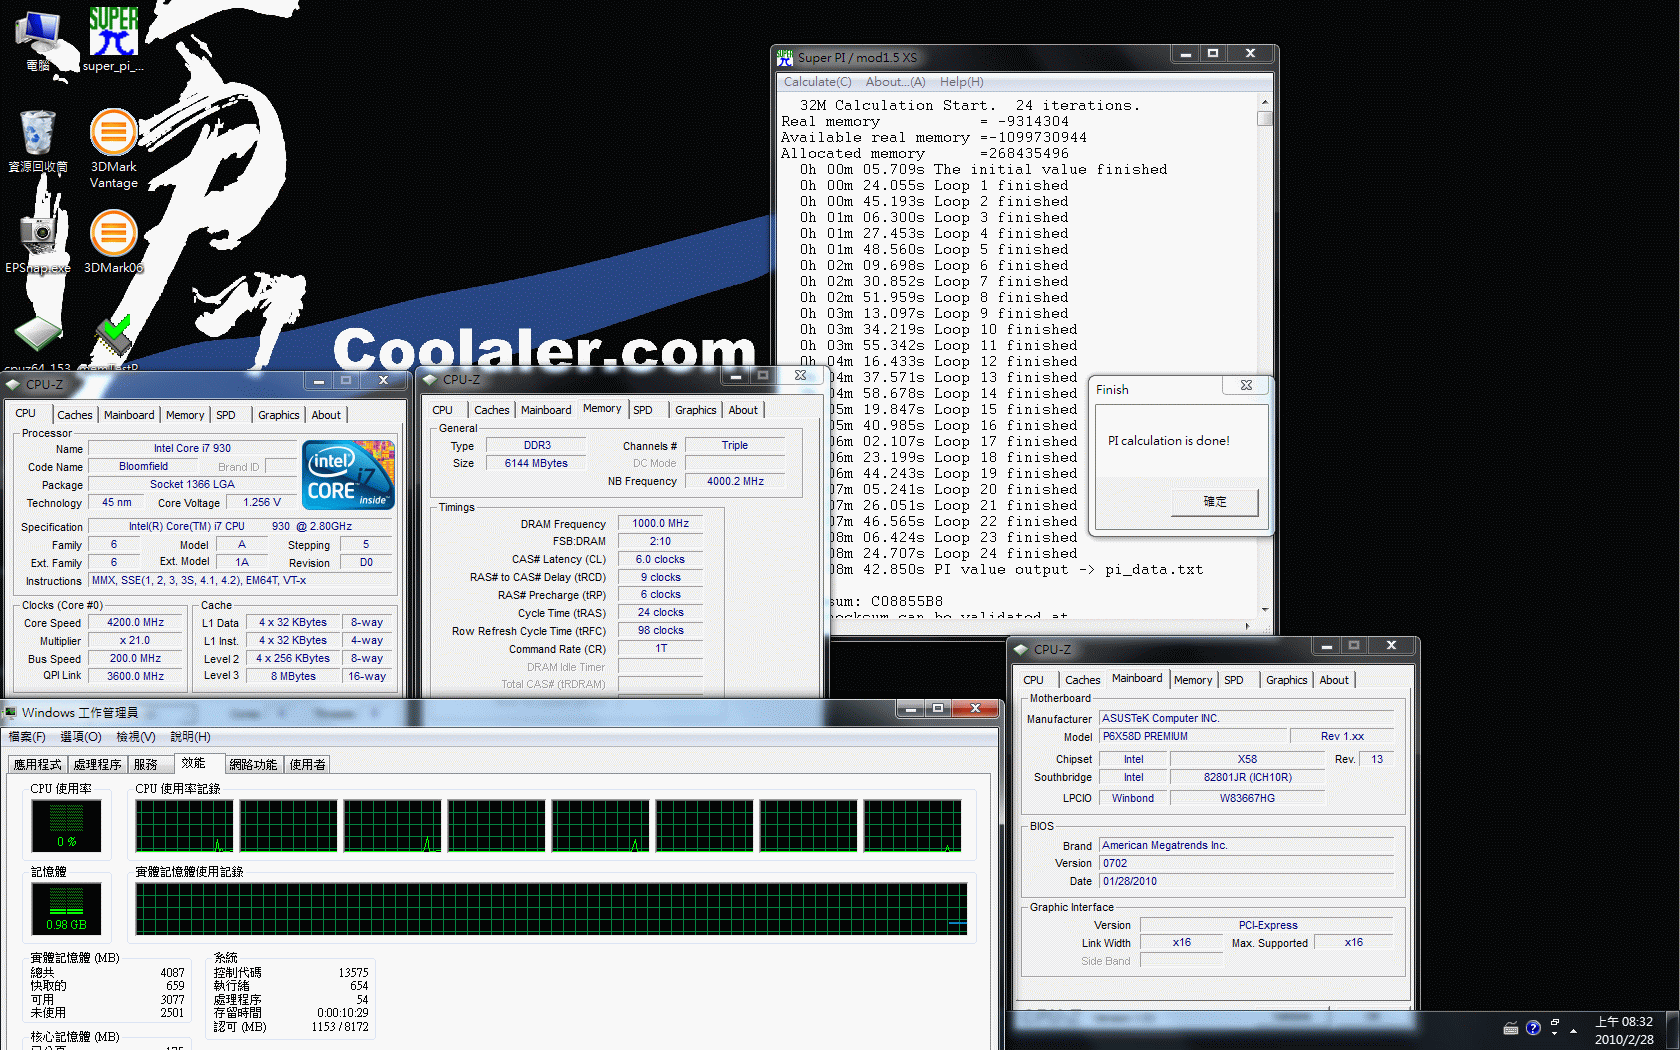The width and height of the screenshot is (1680, 1050).
Task: Open the super_pi desktop shortcut
Action: [113, 40]
